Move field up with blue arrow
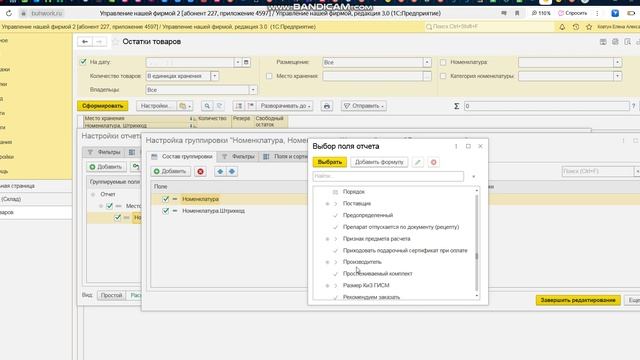Viewport: 640px width, 360px height. point(220,171)
